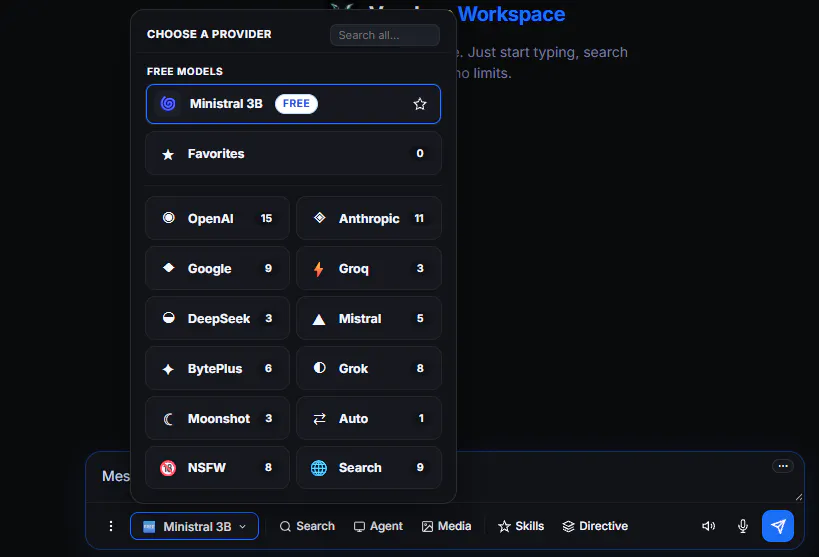This screenshot has width=819, height=557.
Task: Open the Ministral 3B model dropdown
Action: pyautogui.click(x=194, y=526)
